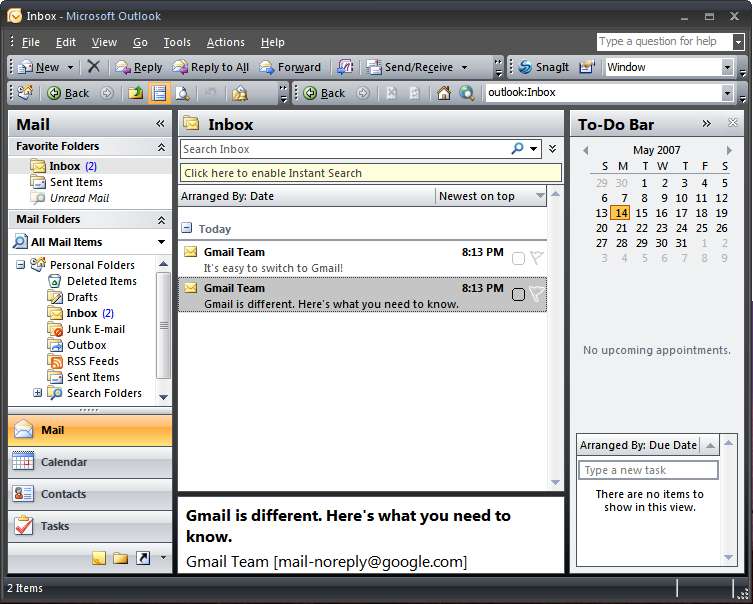The height and width of the screenshot is (604, 753).
Task: Open the Send/Receive dropdown arrow
Action: click(x=464, y=67)
